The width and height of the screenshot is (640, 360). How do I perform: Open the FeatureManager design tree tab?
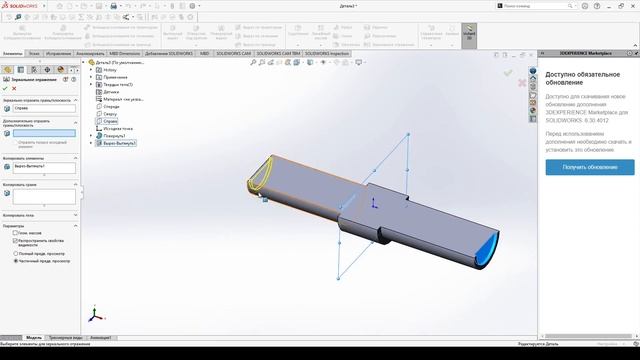pos(7,70)
